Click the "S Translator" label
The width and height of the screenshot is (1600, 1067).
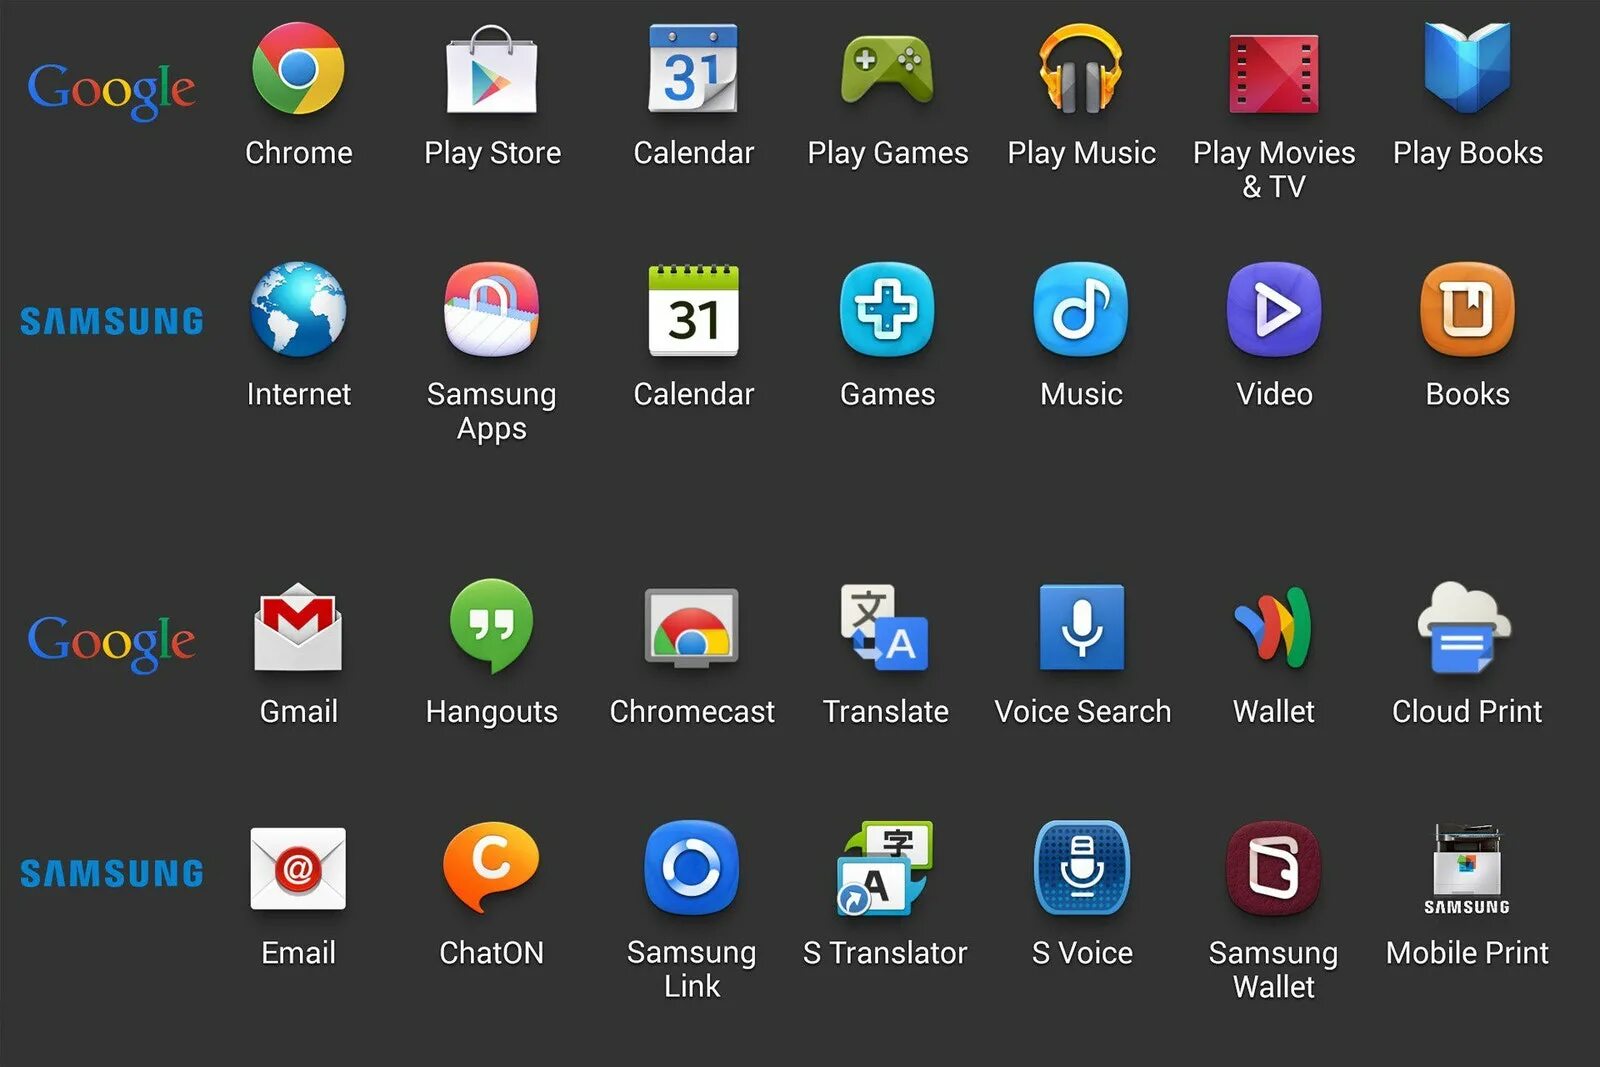[x=885, y=953]
